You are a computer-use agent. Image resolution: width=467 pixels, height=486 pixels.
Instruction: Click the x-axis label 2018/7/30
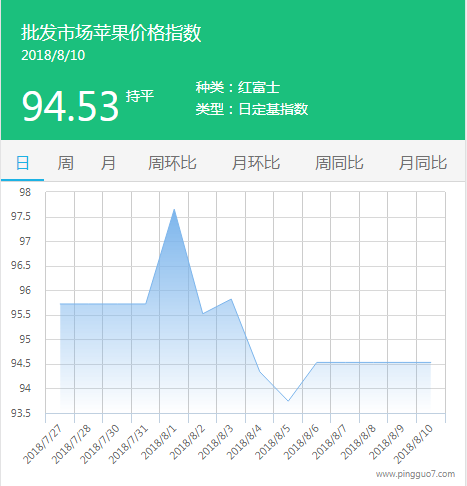point(99,444)
